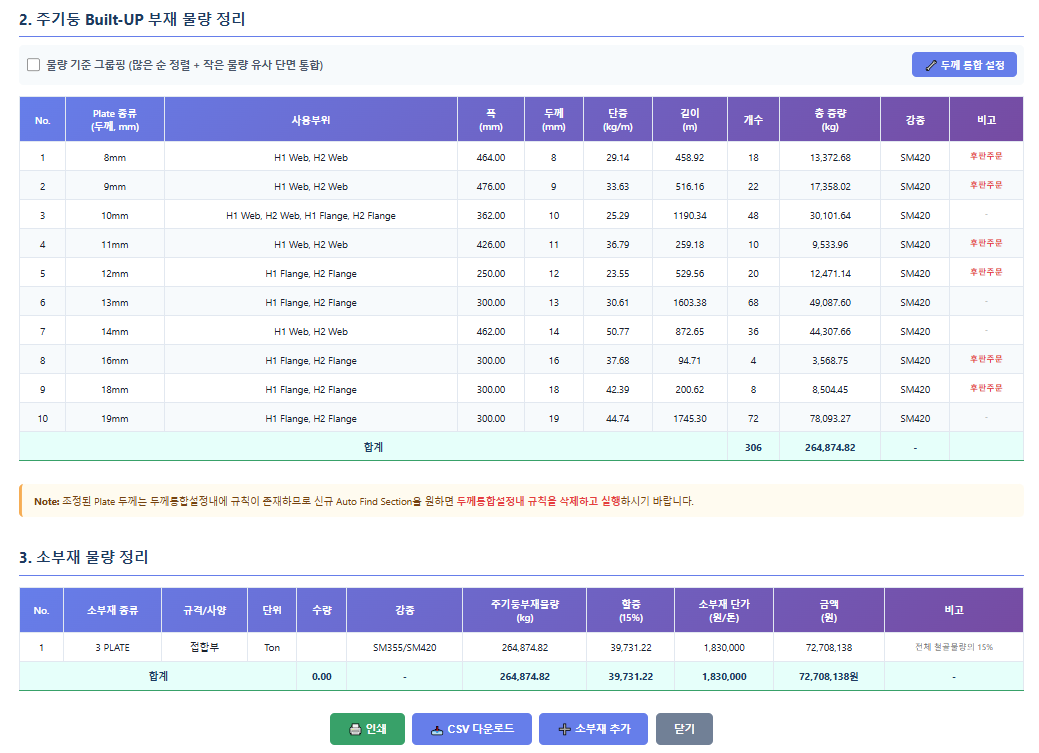Close the dialog with 닫기 button
This screenshot has width=1039, height=753.
coord(682,729)
